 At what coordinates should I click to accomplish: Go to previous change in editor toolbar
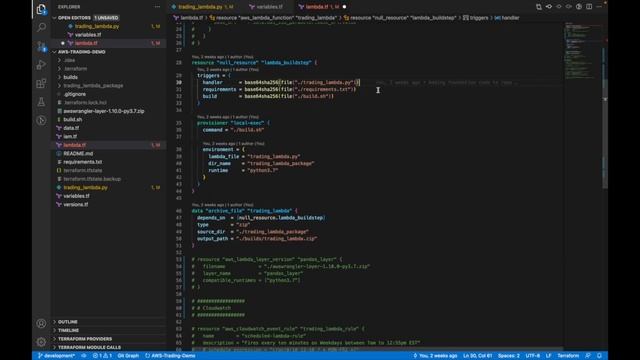point(559,7)
